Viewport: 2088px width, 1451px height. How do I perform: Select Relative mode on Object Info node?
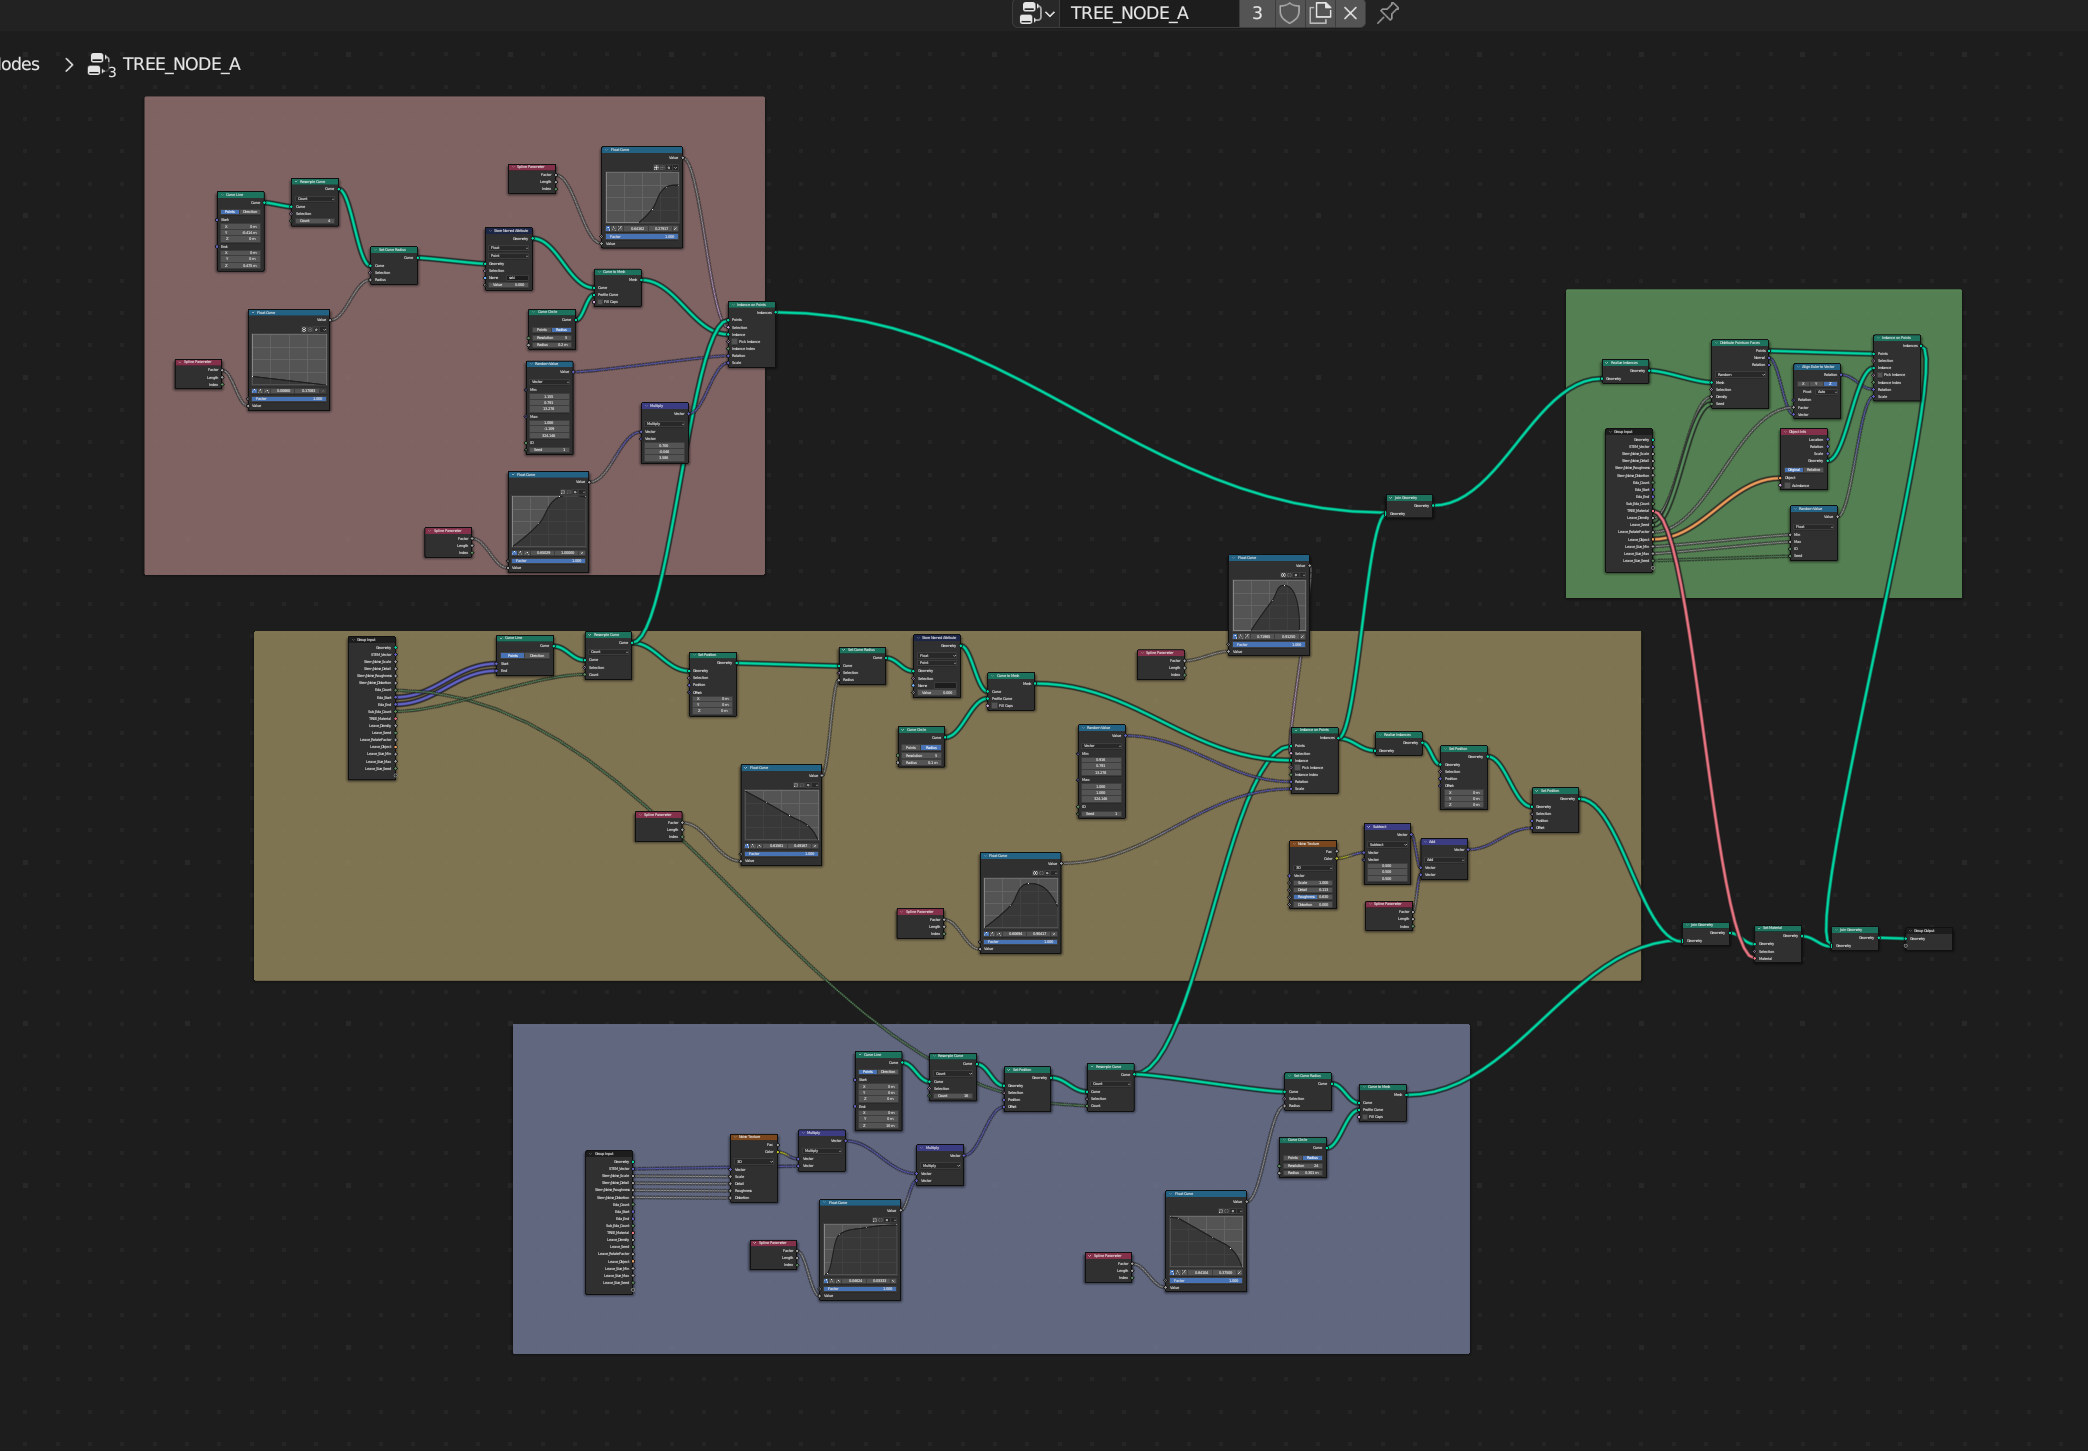tap(1813, 470)
